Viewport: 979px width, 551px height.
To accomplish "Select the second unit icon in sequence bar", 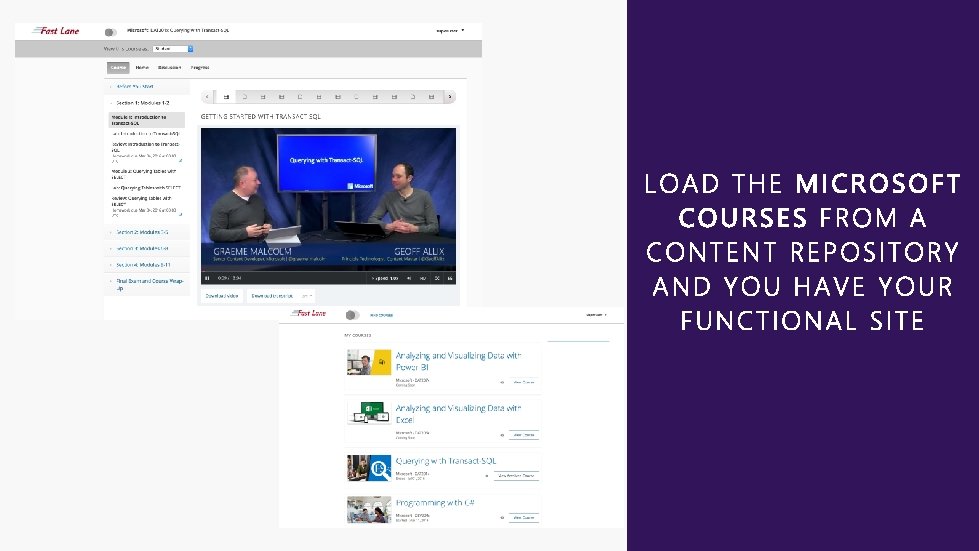I will [x=245, y=97].
